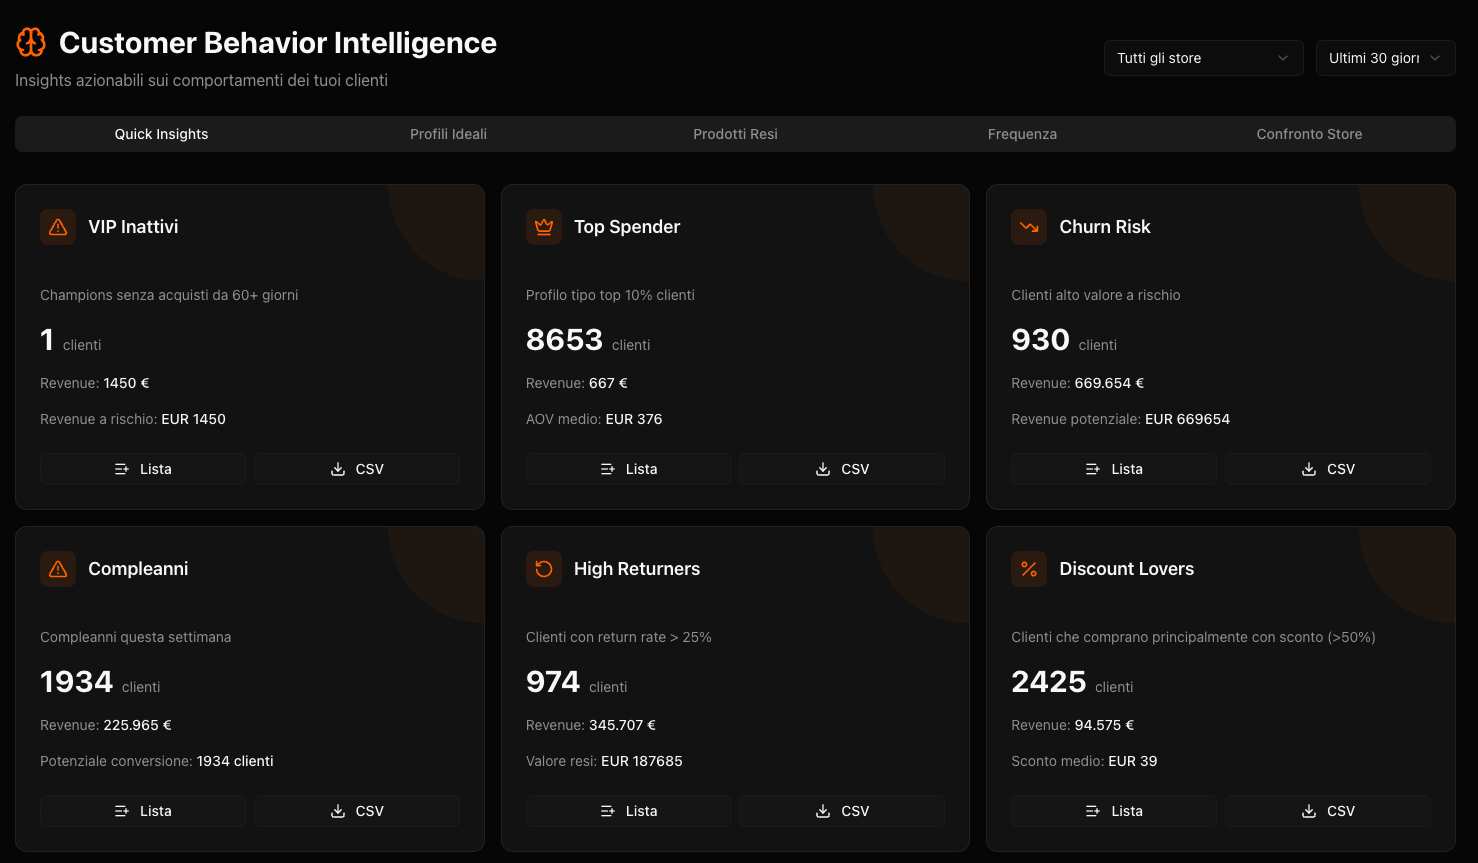1478x863 pixels.
Task: Click the percent icon on Discount Lovers card
Action: pos(1028,568)
